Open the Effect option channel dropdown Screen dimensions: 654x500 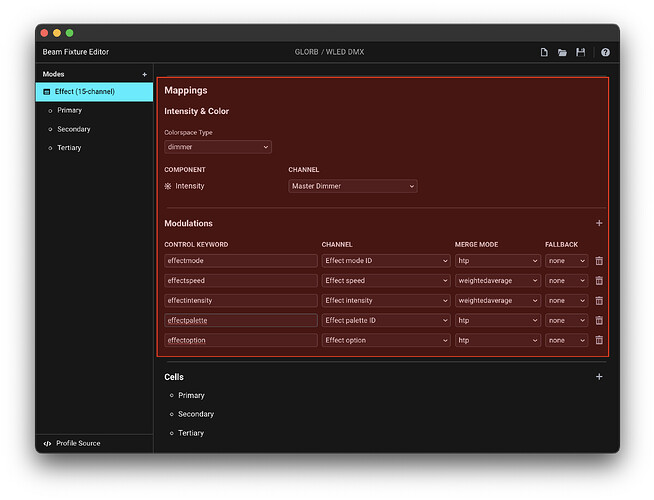tap(386, 340)
